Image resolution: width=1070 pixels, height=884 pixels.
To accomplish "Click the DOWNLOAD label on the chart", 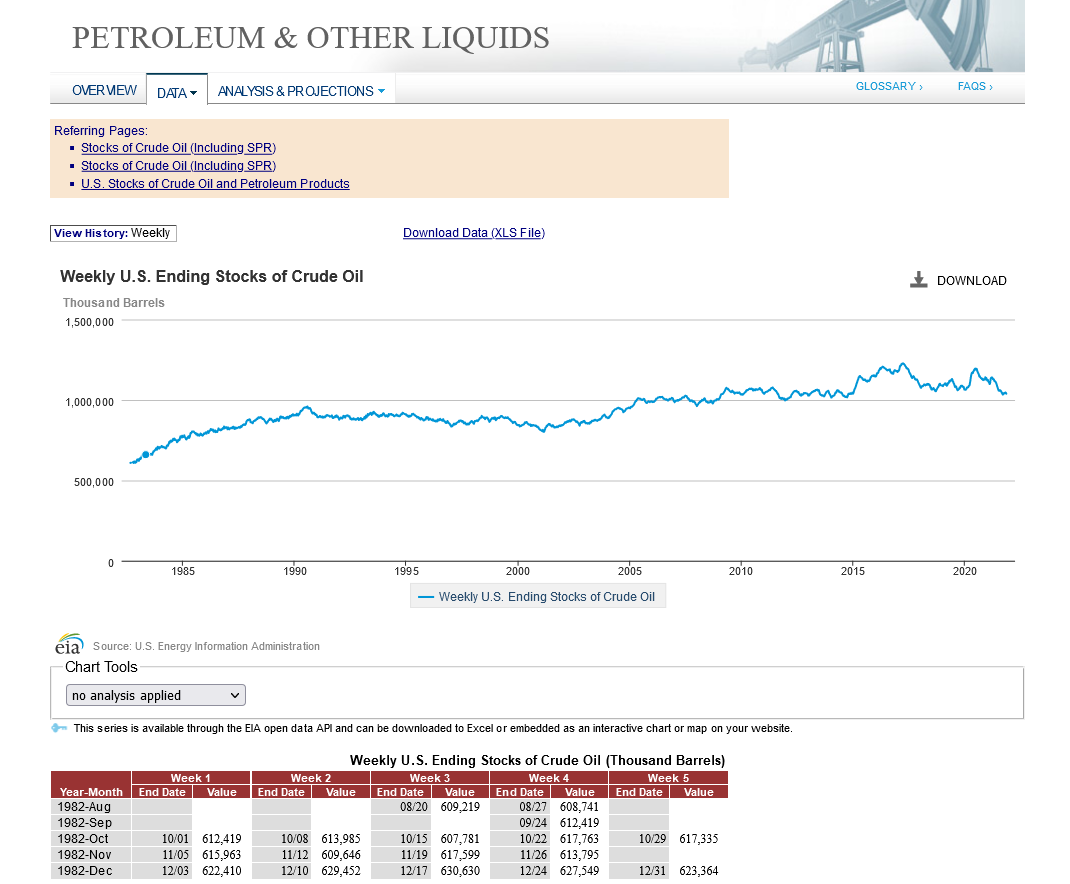I will point(971,281).
